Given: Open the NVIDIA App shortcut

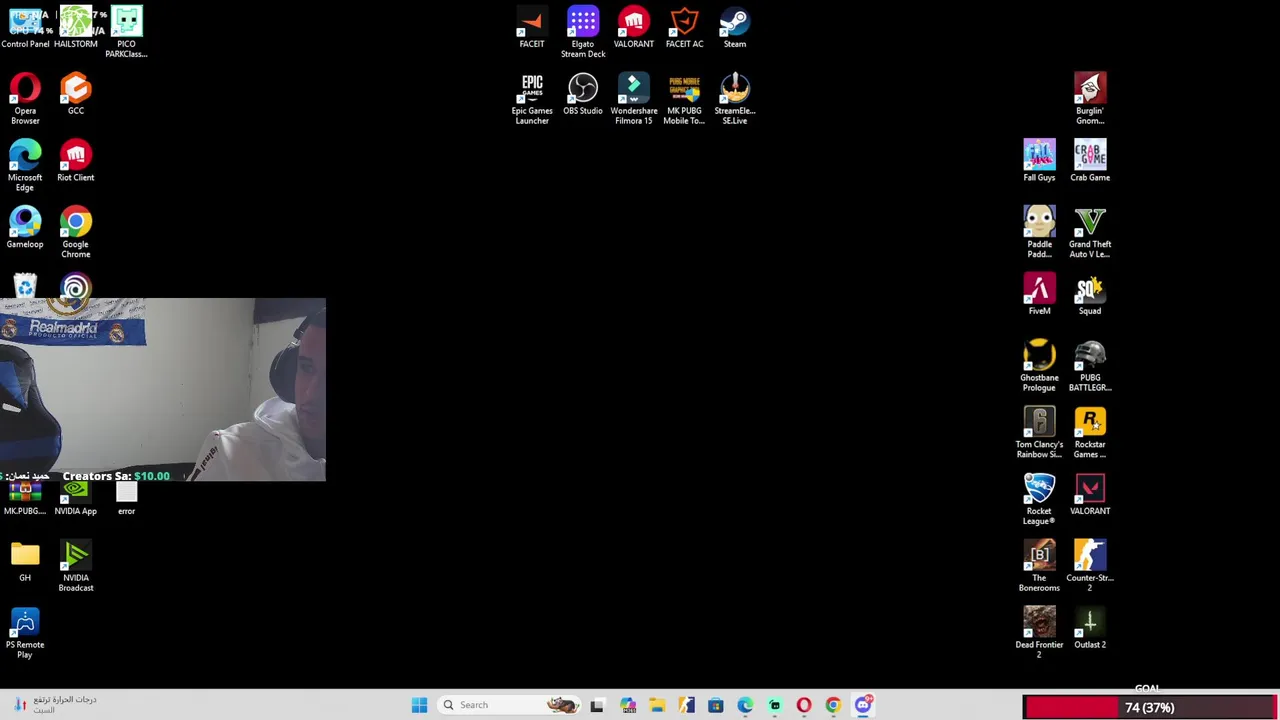Looking at the screenshot, I should tap(76, 499).
